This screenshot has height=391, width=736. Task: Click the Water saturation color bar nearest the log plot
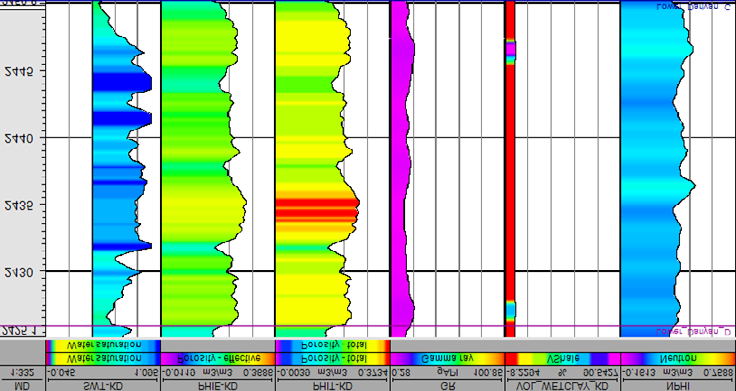103,345
